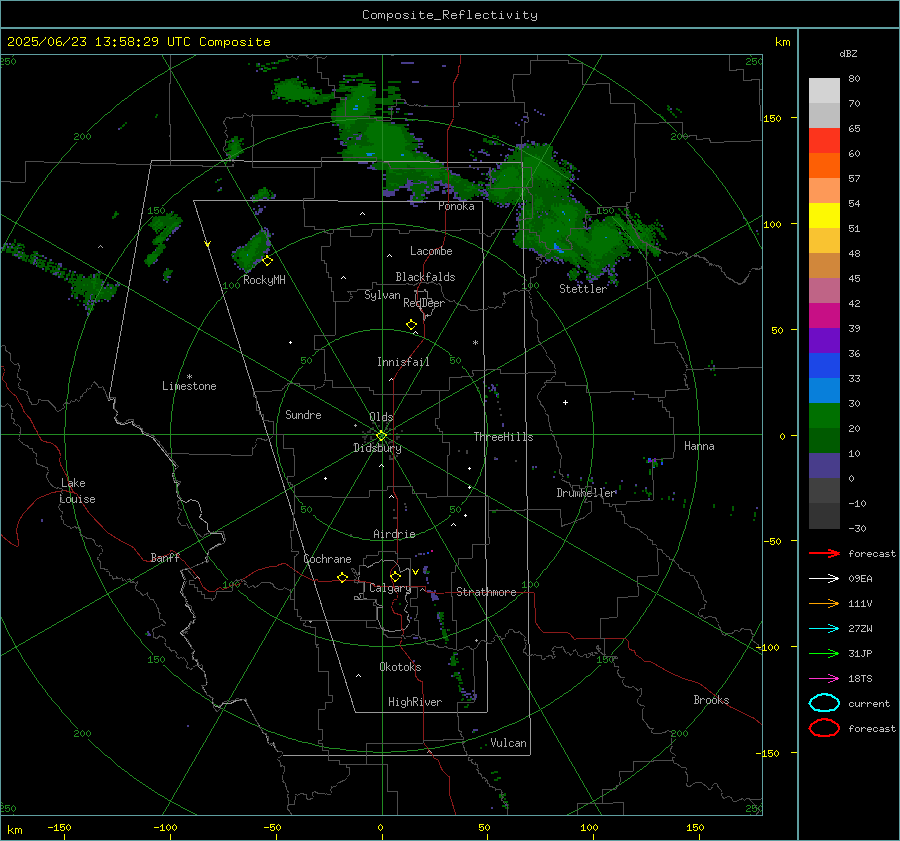Select the purple 10 dBZ color swatch

click(824, 465)
